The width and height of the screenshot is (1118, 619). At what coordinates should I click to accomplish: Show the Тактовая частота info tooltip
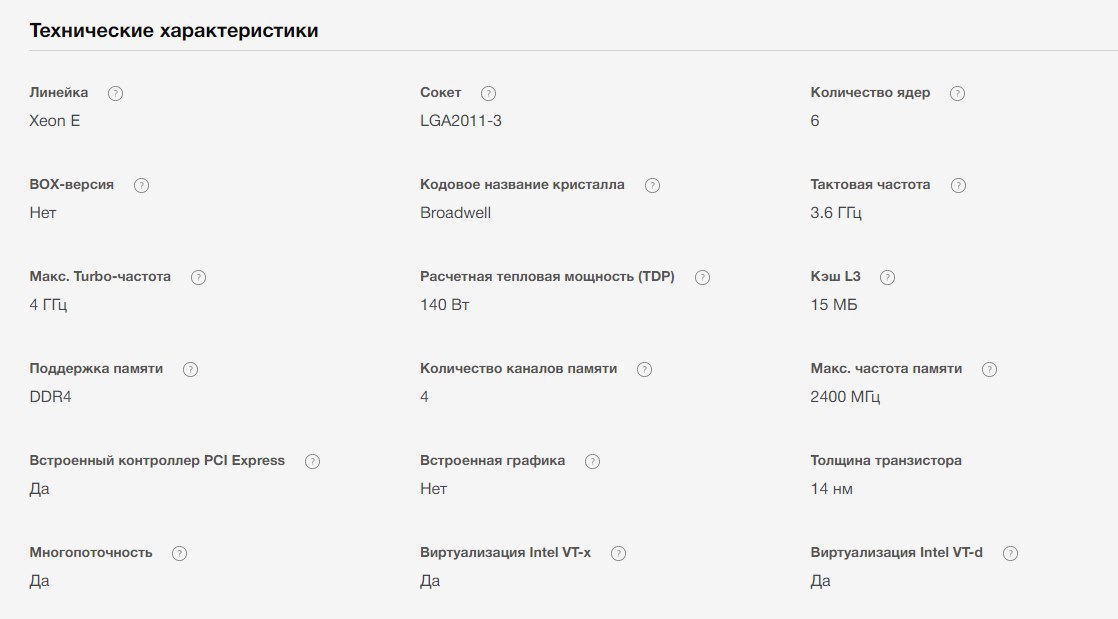coord(958,185)
